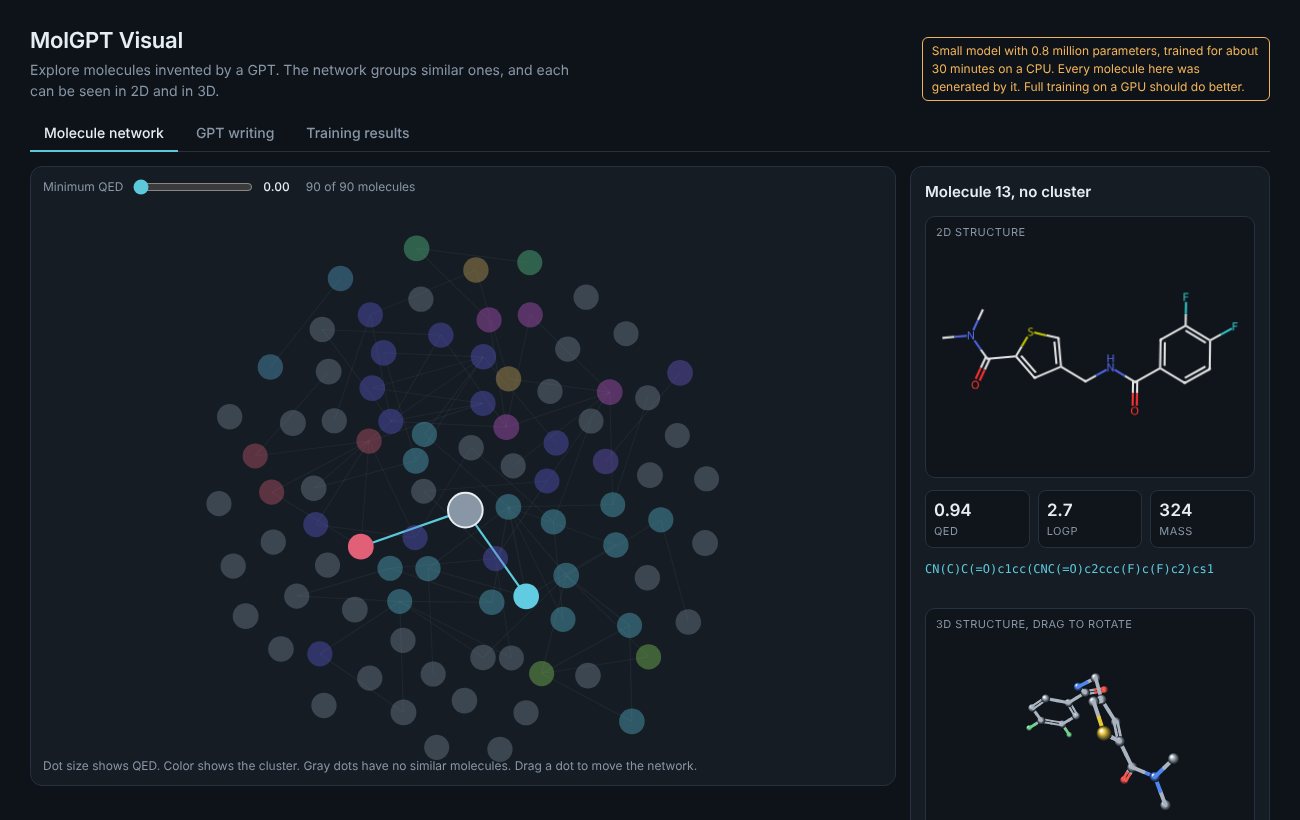The image size is (1300, 820).
Task: Click the 'Dot size shows QED' legend text
Action: tap(370, 766)
